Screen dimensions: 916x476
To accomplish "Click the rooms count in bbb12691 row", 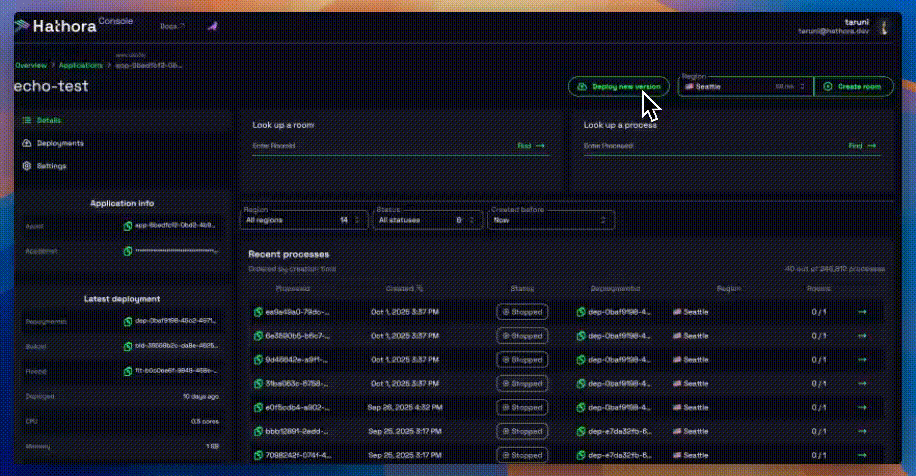I will [x=818, y=432].
